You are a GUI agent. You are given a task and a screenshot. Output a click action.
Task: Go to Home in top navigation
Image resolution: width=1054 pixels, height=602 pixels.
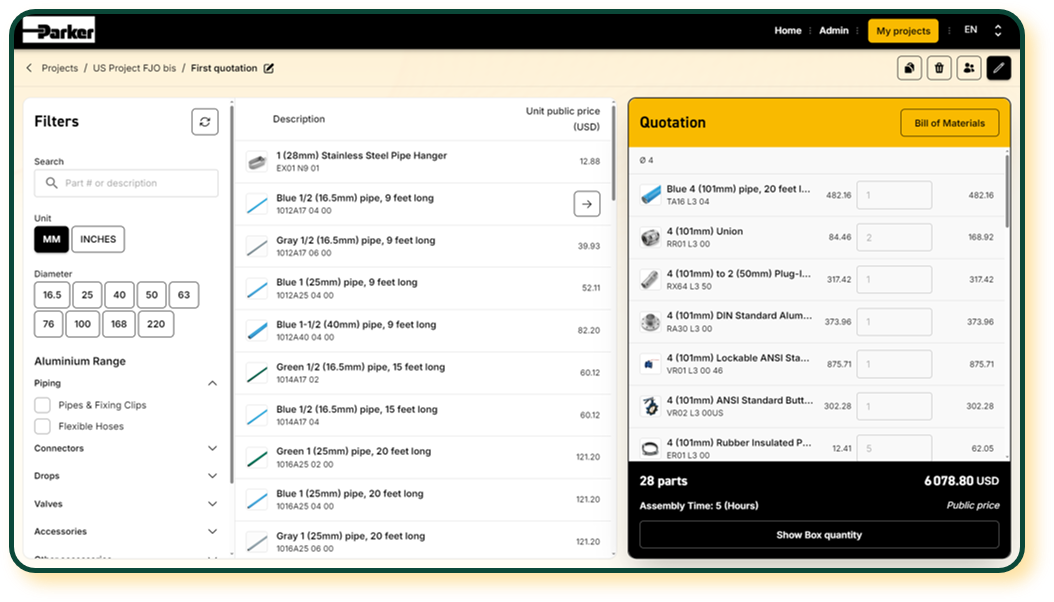click(787, 31)
